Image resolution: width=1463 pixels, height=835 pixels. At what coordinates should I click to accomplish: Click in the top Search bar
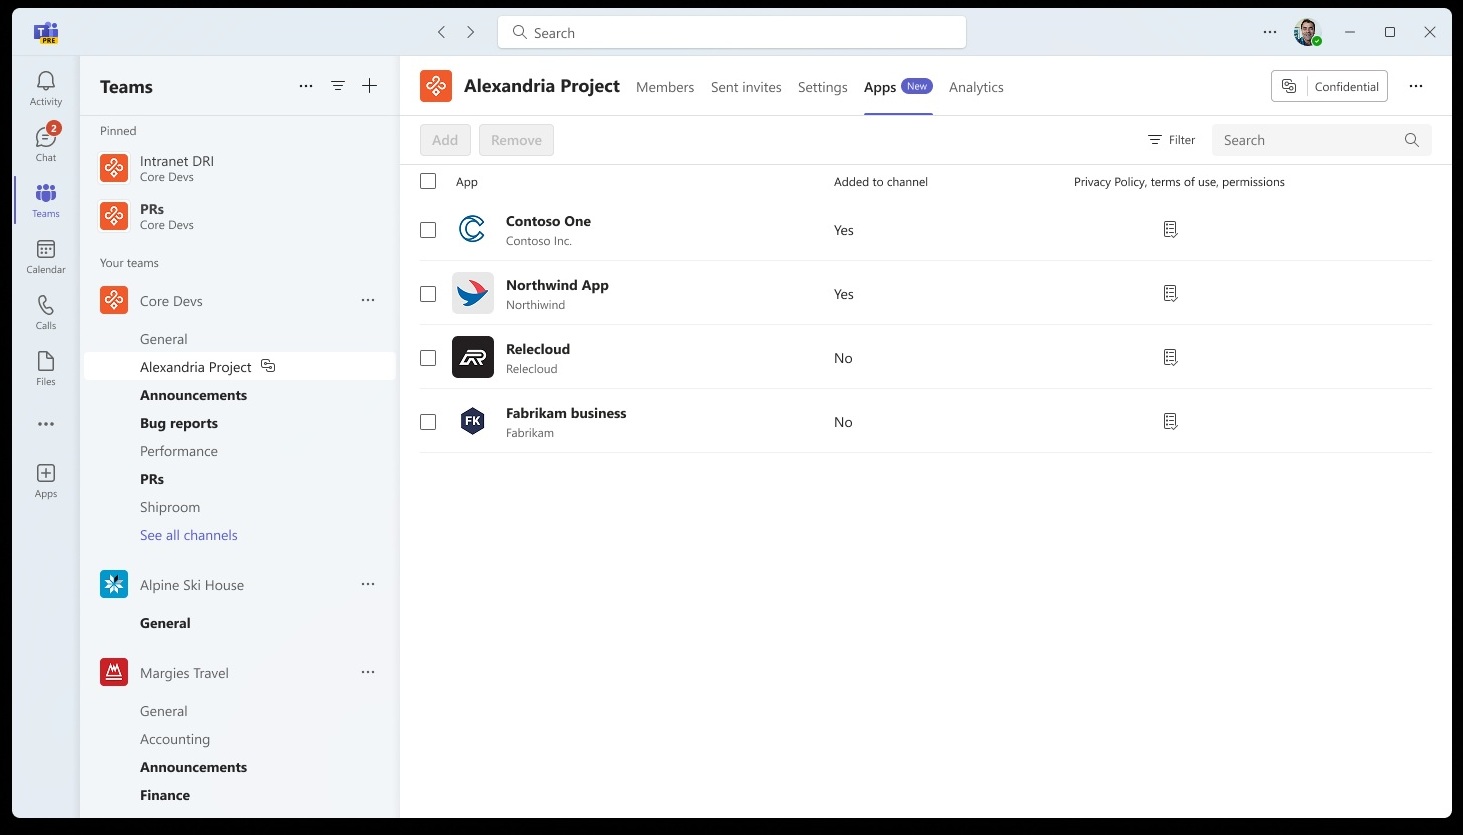[x=732, y=32]
